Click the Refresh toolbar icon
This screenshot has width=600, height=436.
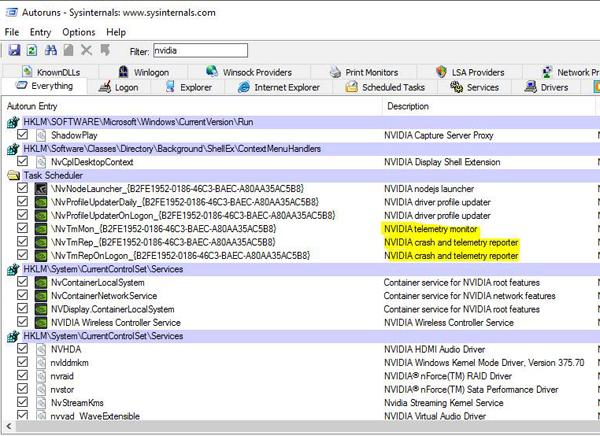click(32, 50)
